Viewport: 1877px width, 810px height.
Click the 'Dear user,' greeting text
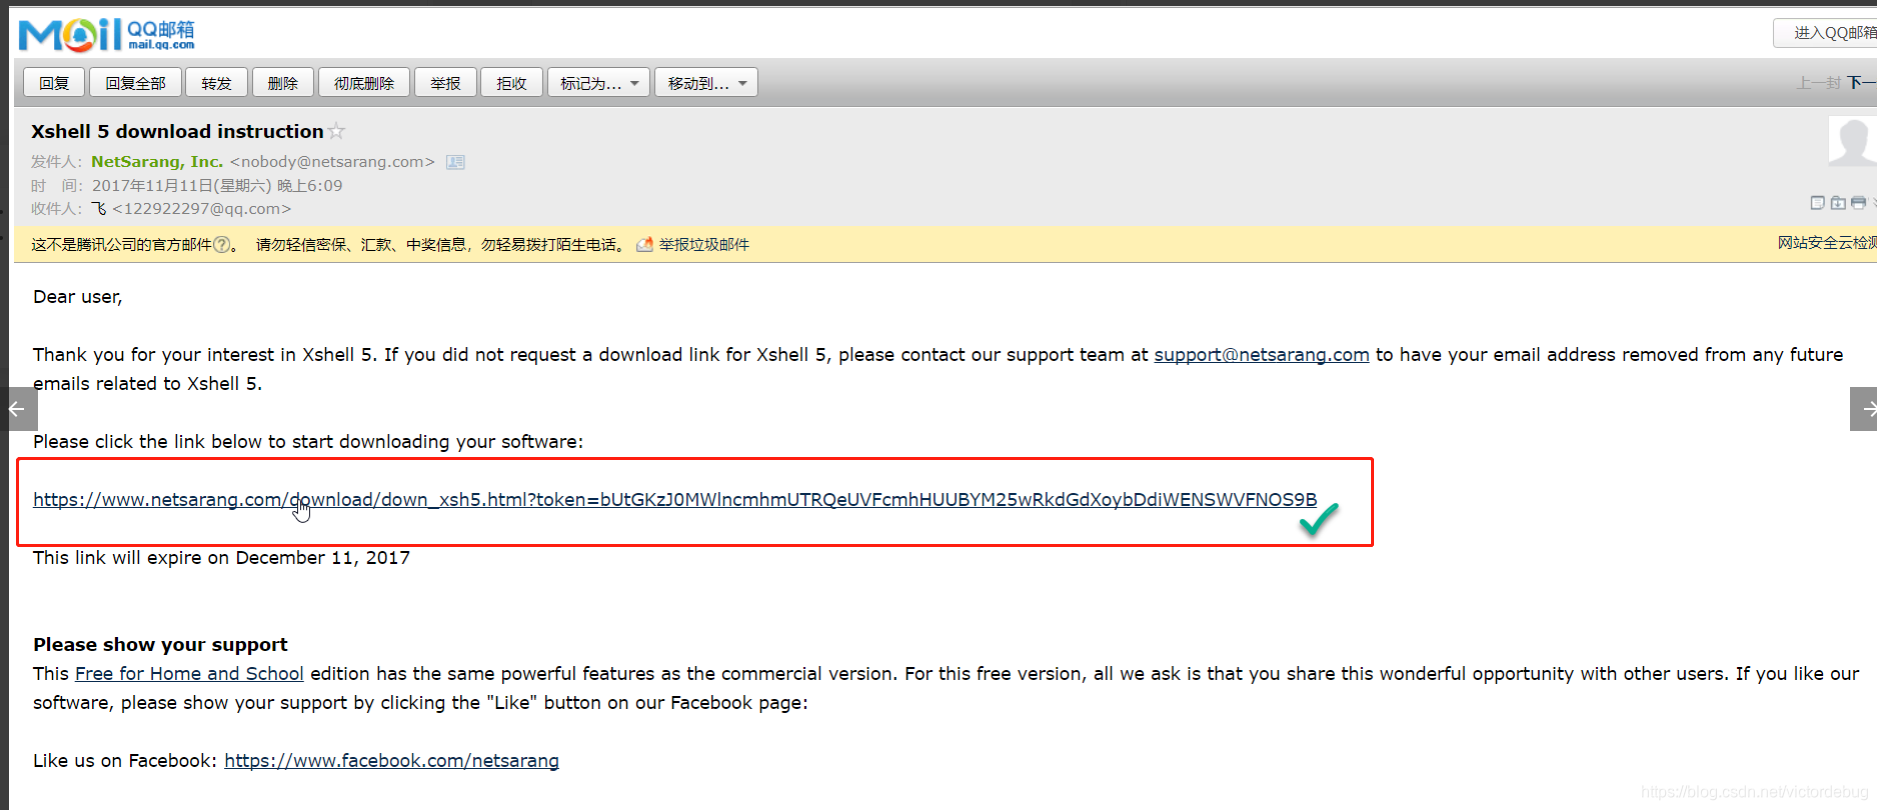pyautogui.click(x=77, y=297)
